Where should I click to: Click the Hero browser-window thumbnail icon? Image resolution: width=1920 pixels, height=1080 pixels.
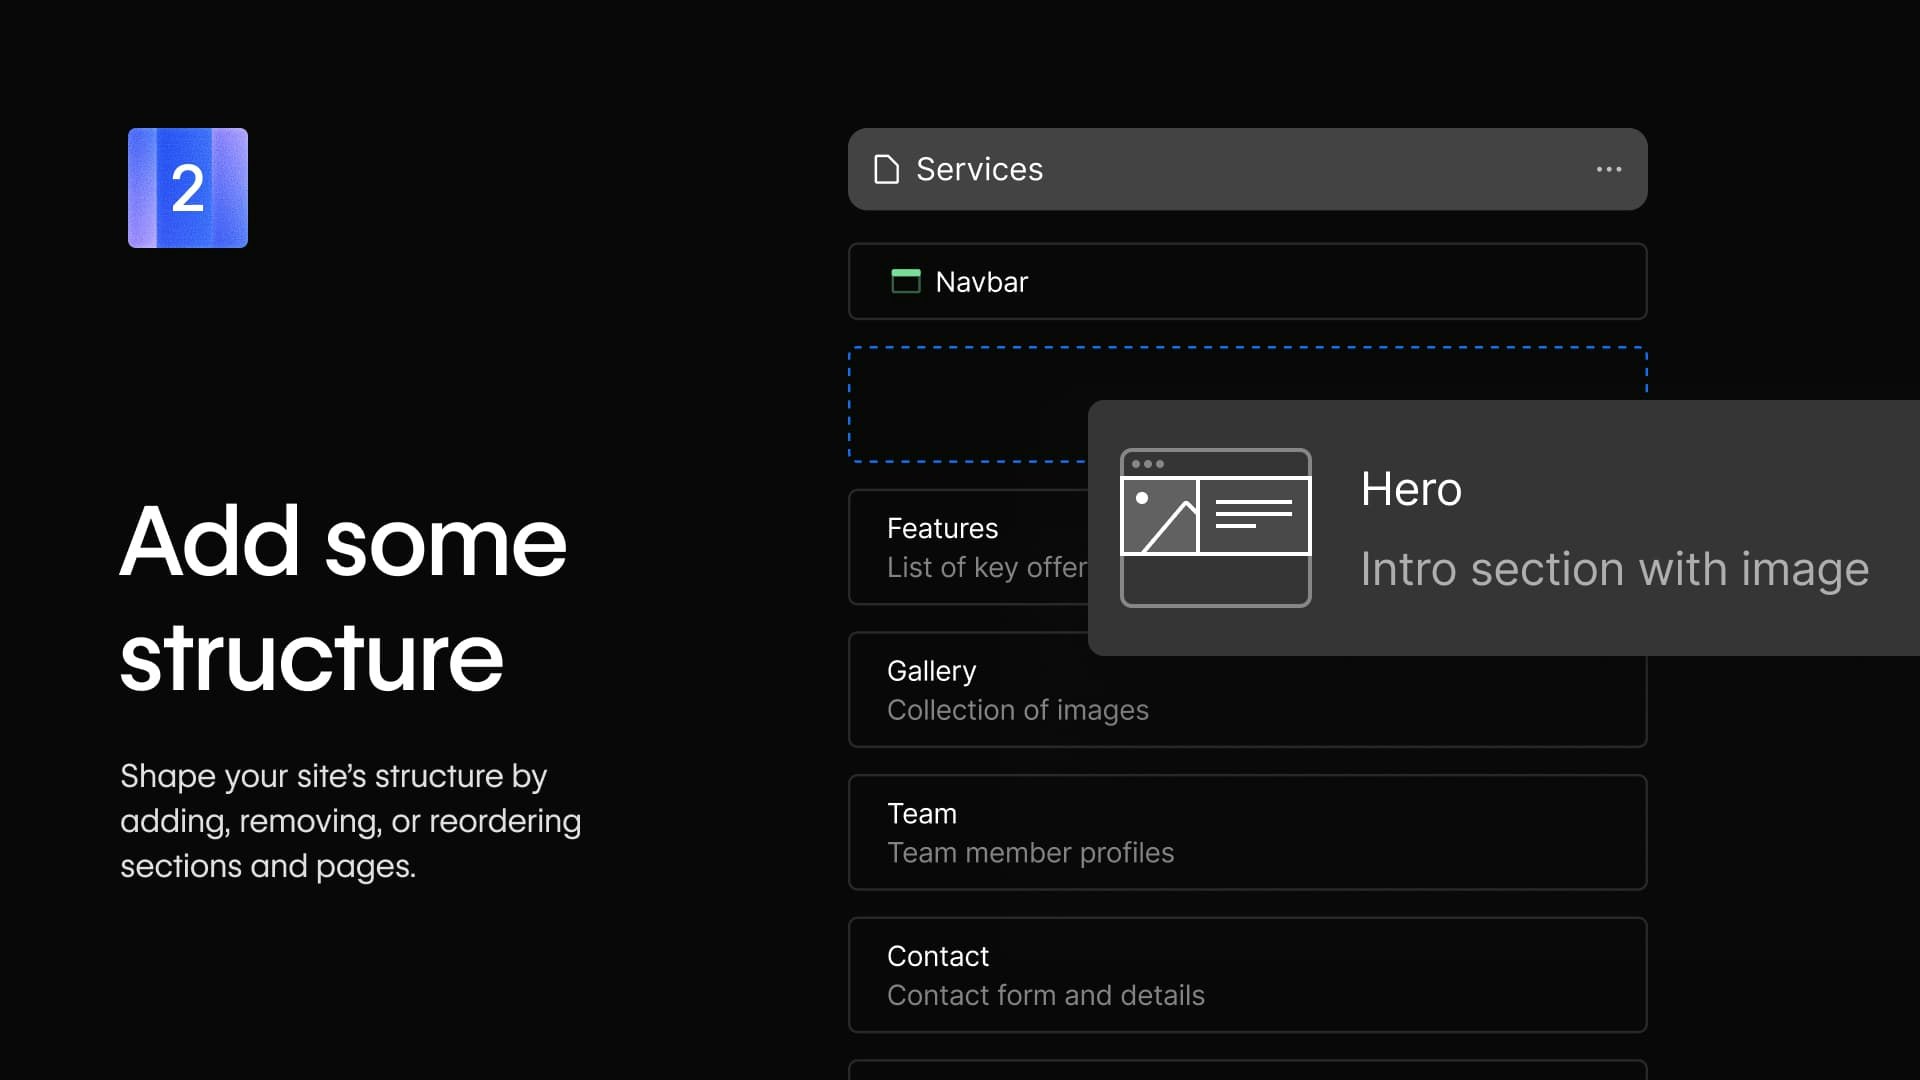click(x=1215, y=527)
